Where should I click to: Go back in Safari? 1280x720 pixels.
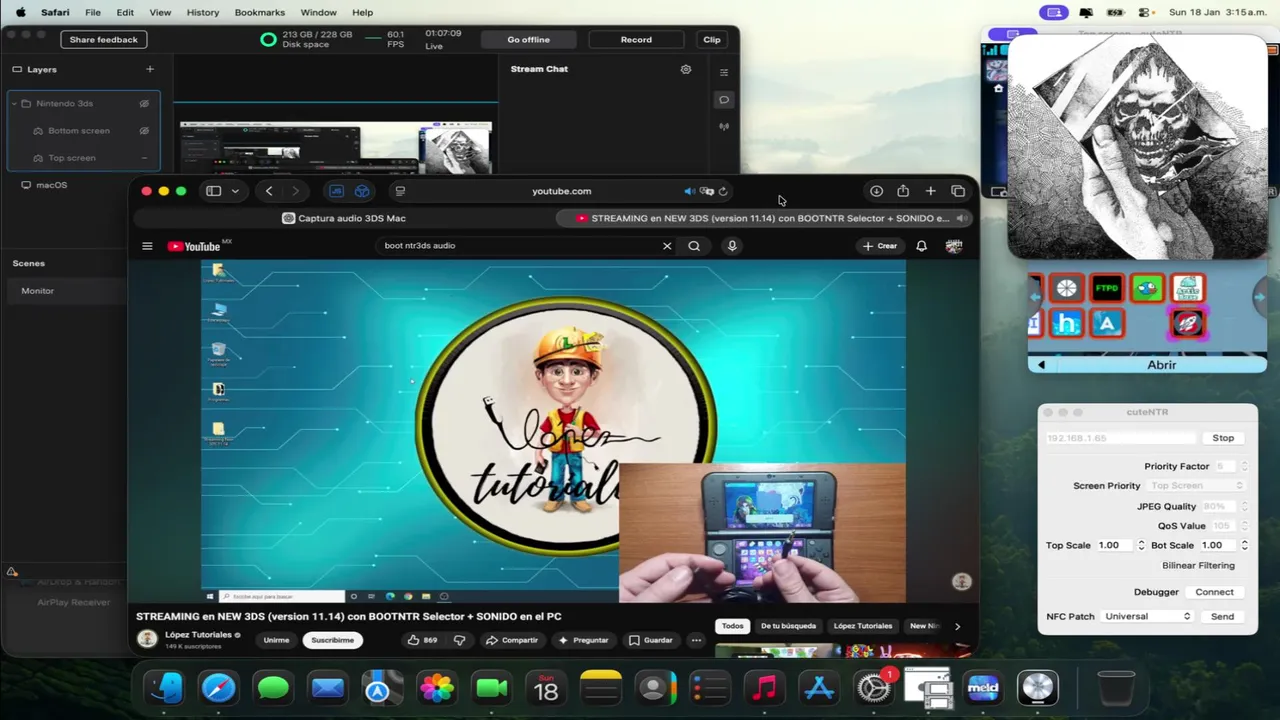[x=269, y=191]
